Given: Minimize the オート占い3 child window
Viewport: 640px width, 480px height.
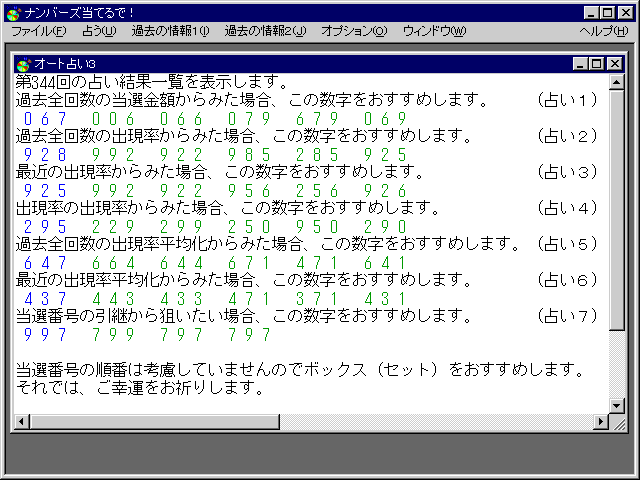Looking at the screenshot, I should point(580,64).
